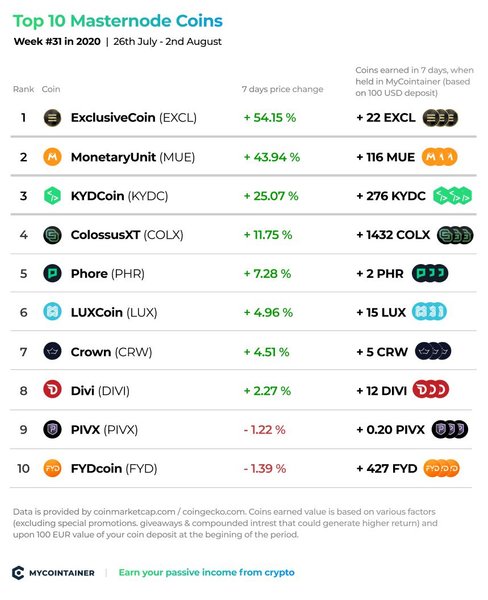Click the '7 days price change' column header
The image size is (488, 600).
pyautogui.click(x=282, y=89)
